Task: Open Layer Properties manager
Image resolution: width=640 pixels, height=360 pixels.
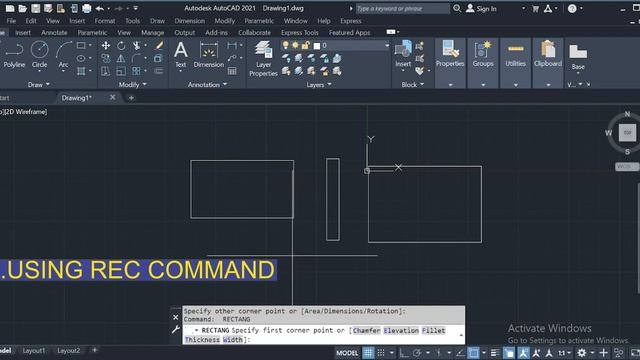Action: click(263, 58)
